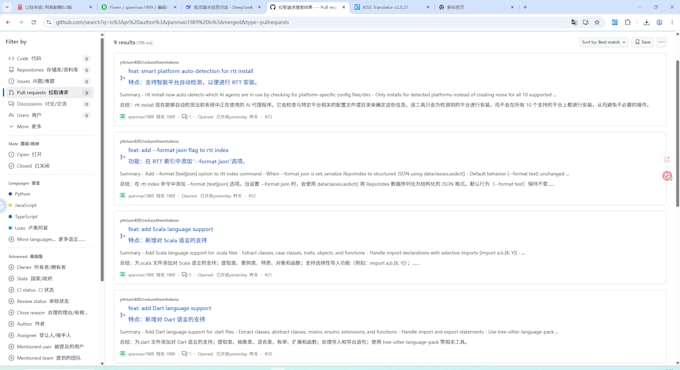Click merged PR icon beside the --format json title
680x370 pixels.
tap(123, 157)
